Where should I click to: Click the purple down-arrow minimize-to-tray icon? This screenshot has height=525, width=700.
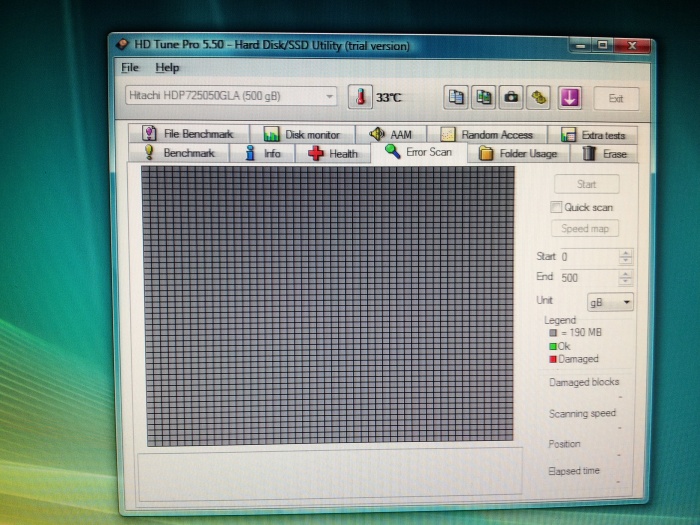[x=570, y=98]
